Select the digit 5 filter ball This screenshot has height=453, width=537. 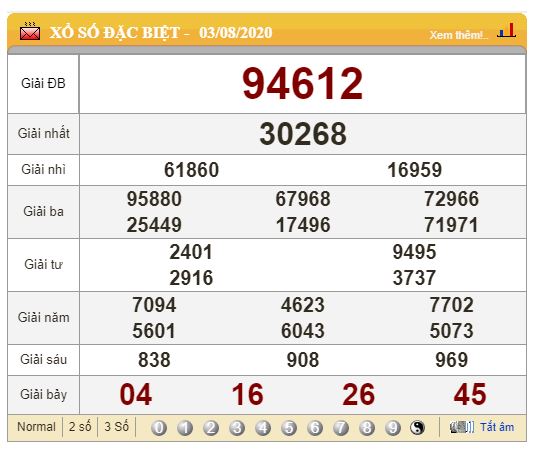tap(289, 428)
